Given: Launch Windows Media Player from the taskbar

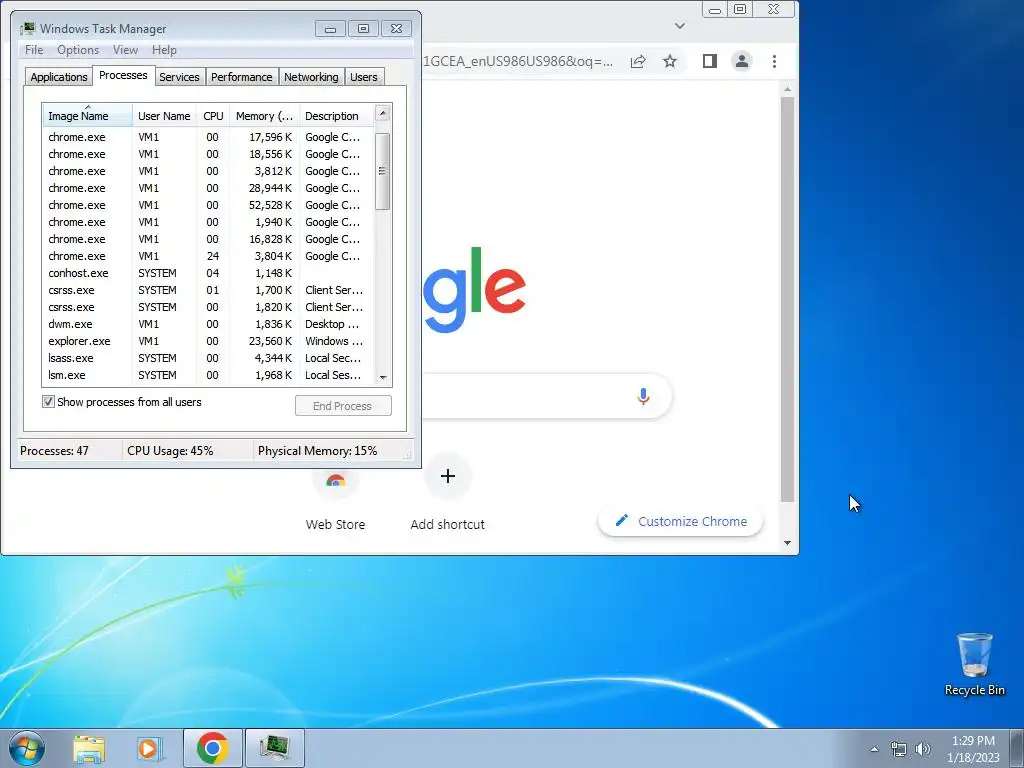Looking at the screenshot, I should [x=150, y=749].
